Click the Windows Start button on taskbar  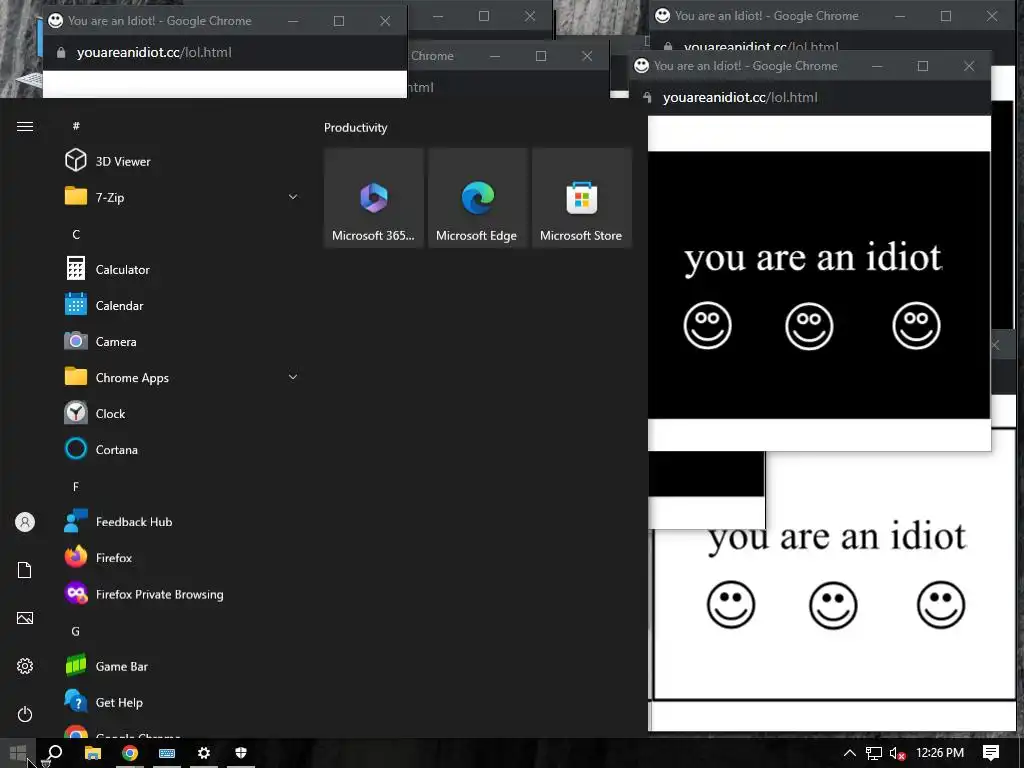pyautogui.click(x=18, y=753)
